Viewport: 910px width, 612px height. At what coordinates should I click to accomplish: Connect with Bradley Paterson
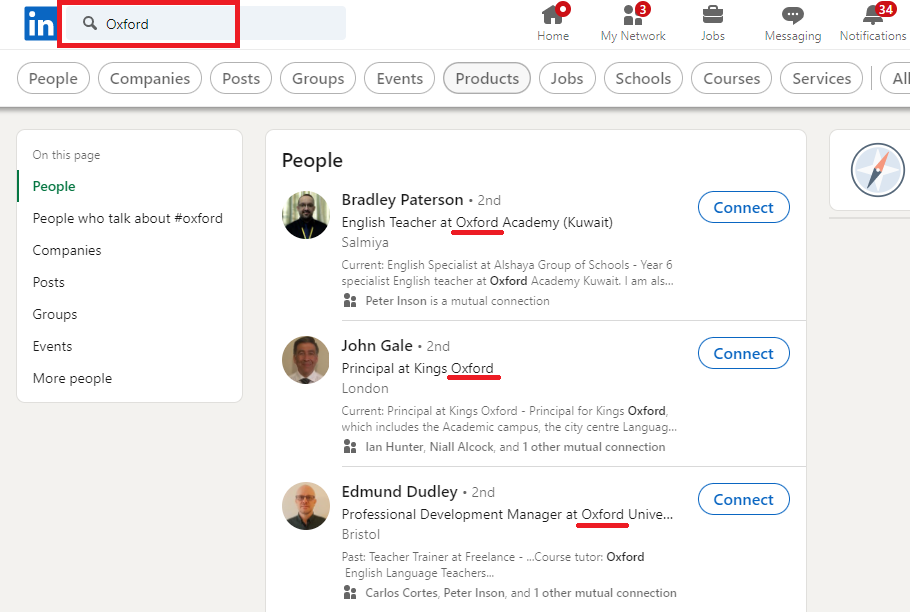[743, 207]
